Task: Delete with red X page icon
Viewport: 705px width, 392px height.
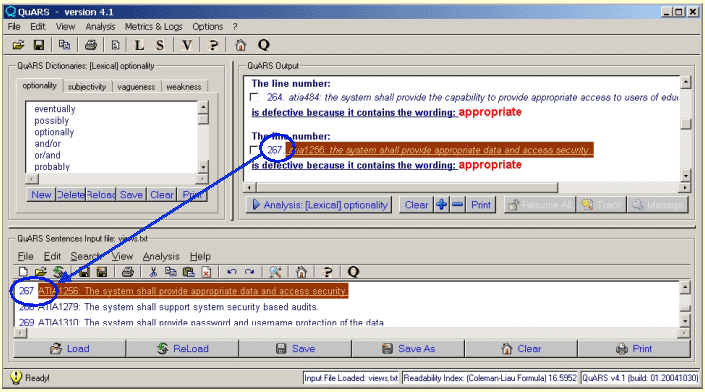Action: [x=206, y=272]
